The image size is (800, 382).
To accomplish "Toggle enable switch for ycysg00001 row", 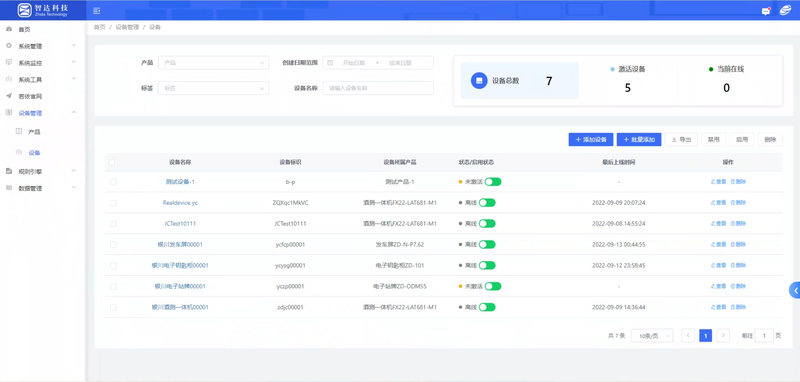I will [487, 265].
